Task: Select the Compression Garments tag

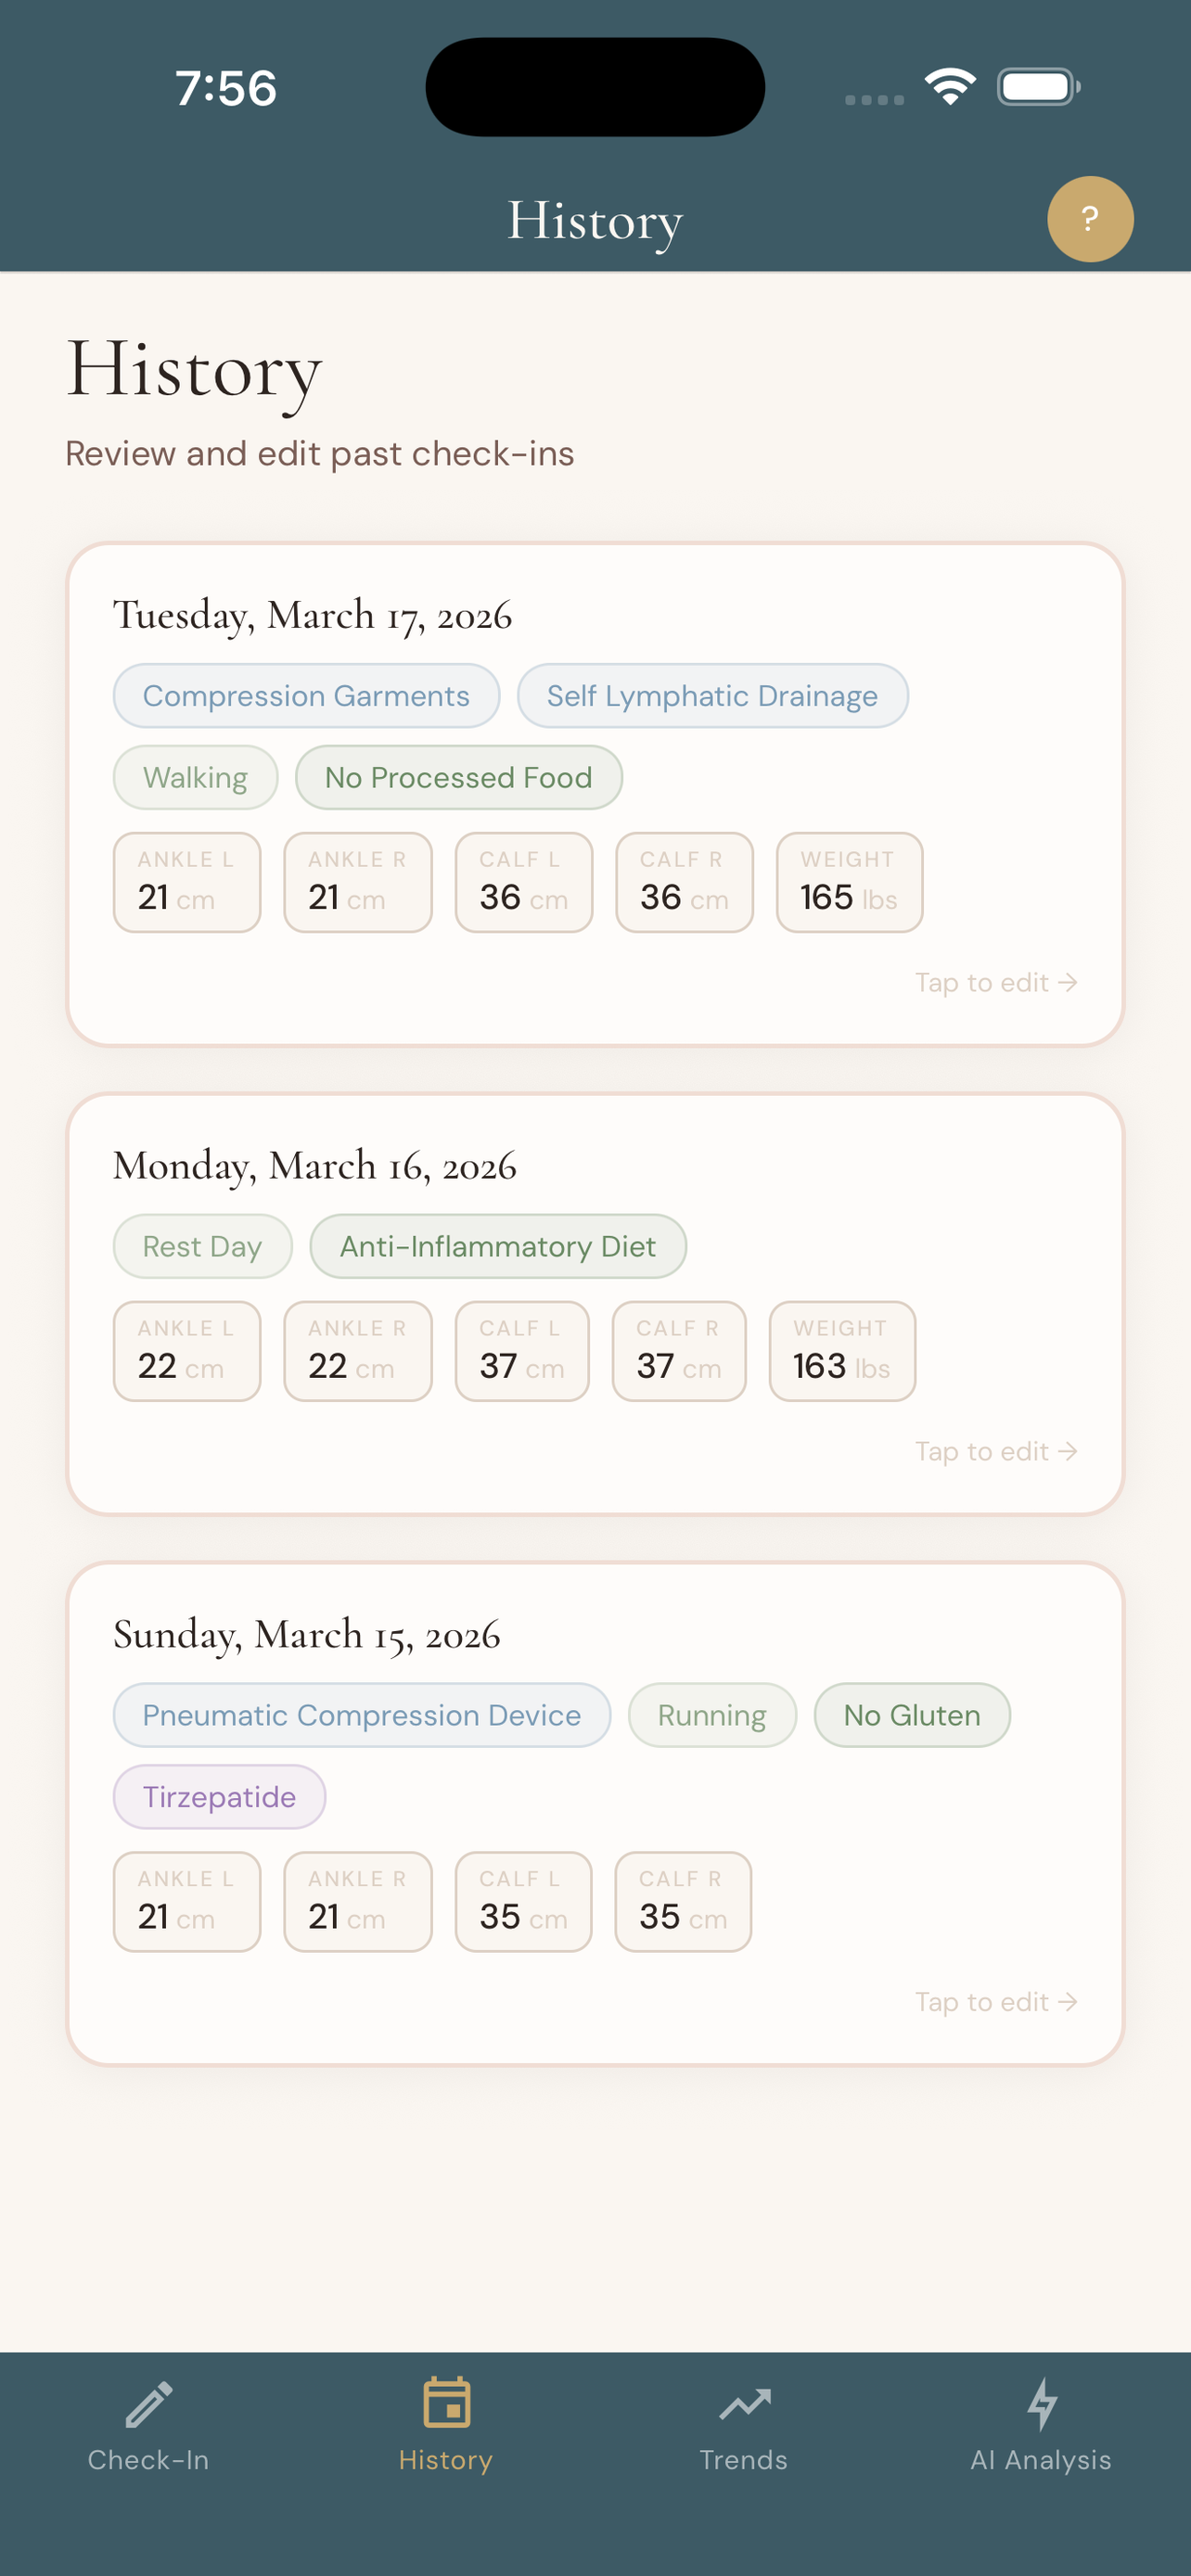Action: click(x=306, y=695)
